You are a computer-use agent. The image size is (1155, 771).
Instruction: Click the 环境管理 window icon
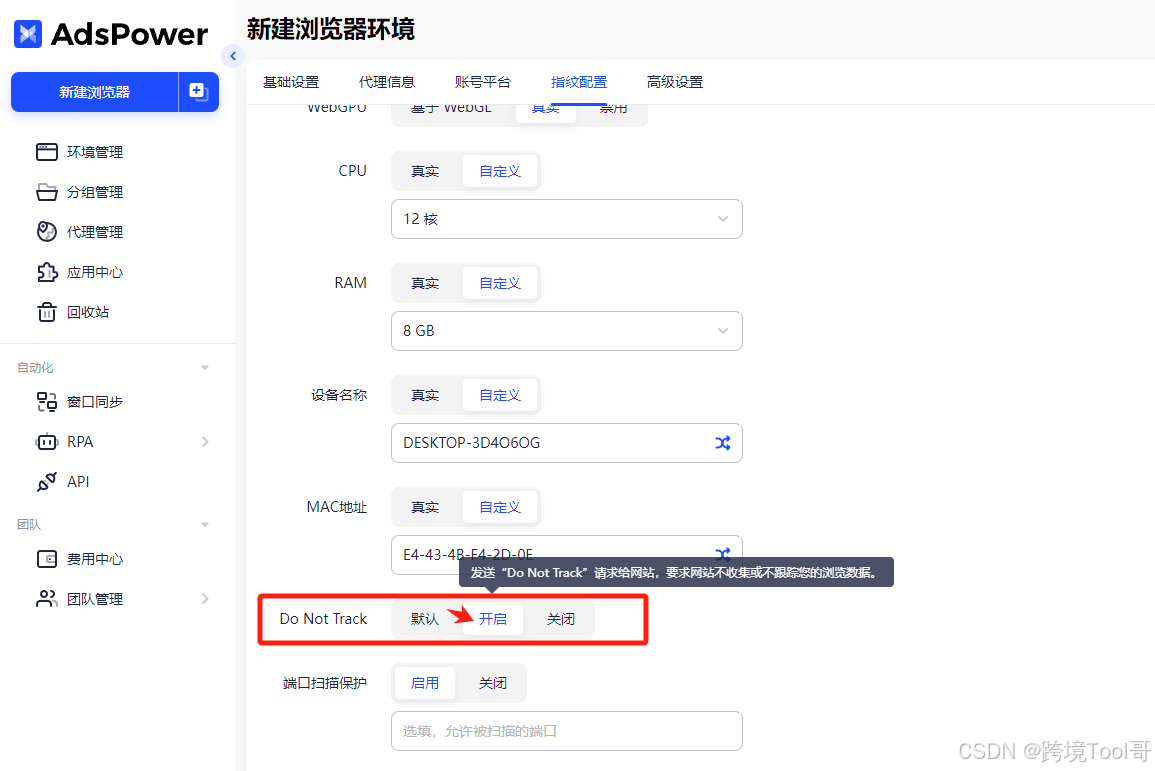pyautogui.click(x=46, y=152)
